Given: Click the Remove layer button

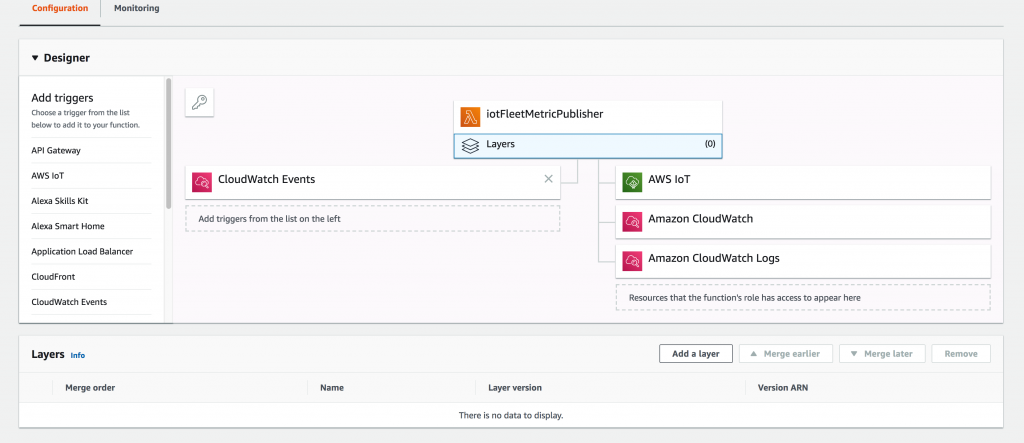Looking at the screenshot, I should tap(961, 353).
